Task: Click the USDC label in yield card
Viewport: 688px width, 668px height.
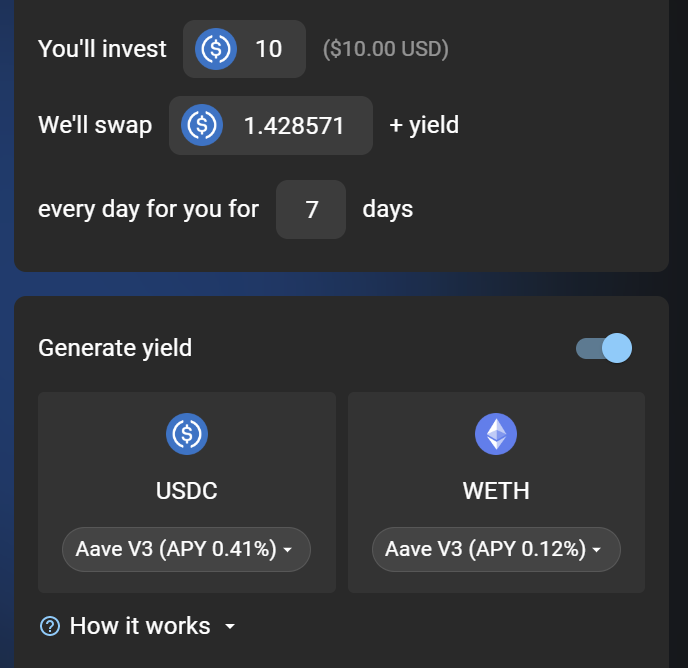Action: coord(187,491)
